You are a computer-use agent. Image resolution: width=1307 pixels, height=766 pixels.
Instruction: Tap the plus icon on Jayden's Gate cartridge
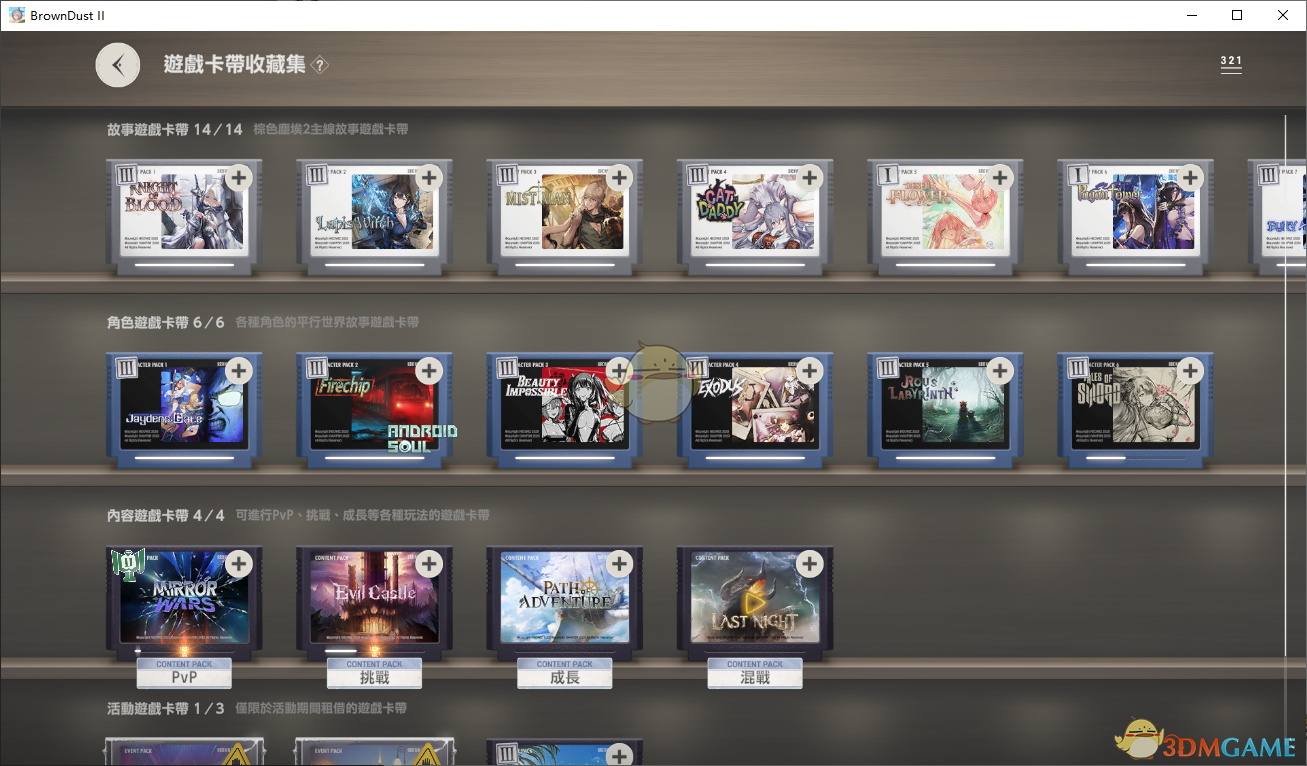point(239,371)
